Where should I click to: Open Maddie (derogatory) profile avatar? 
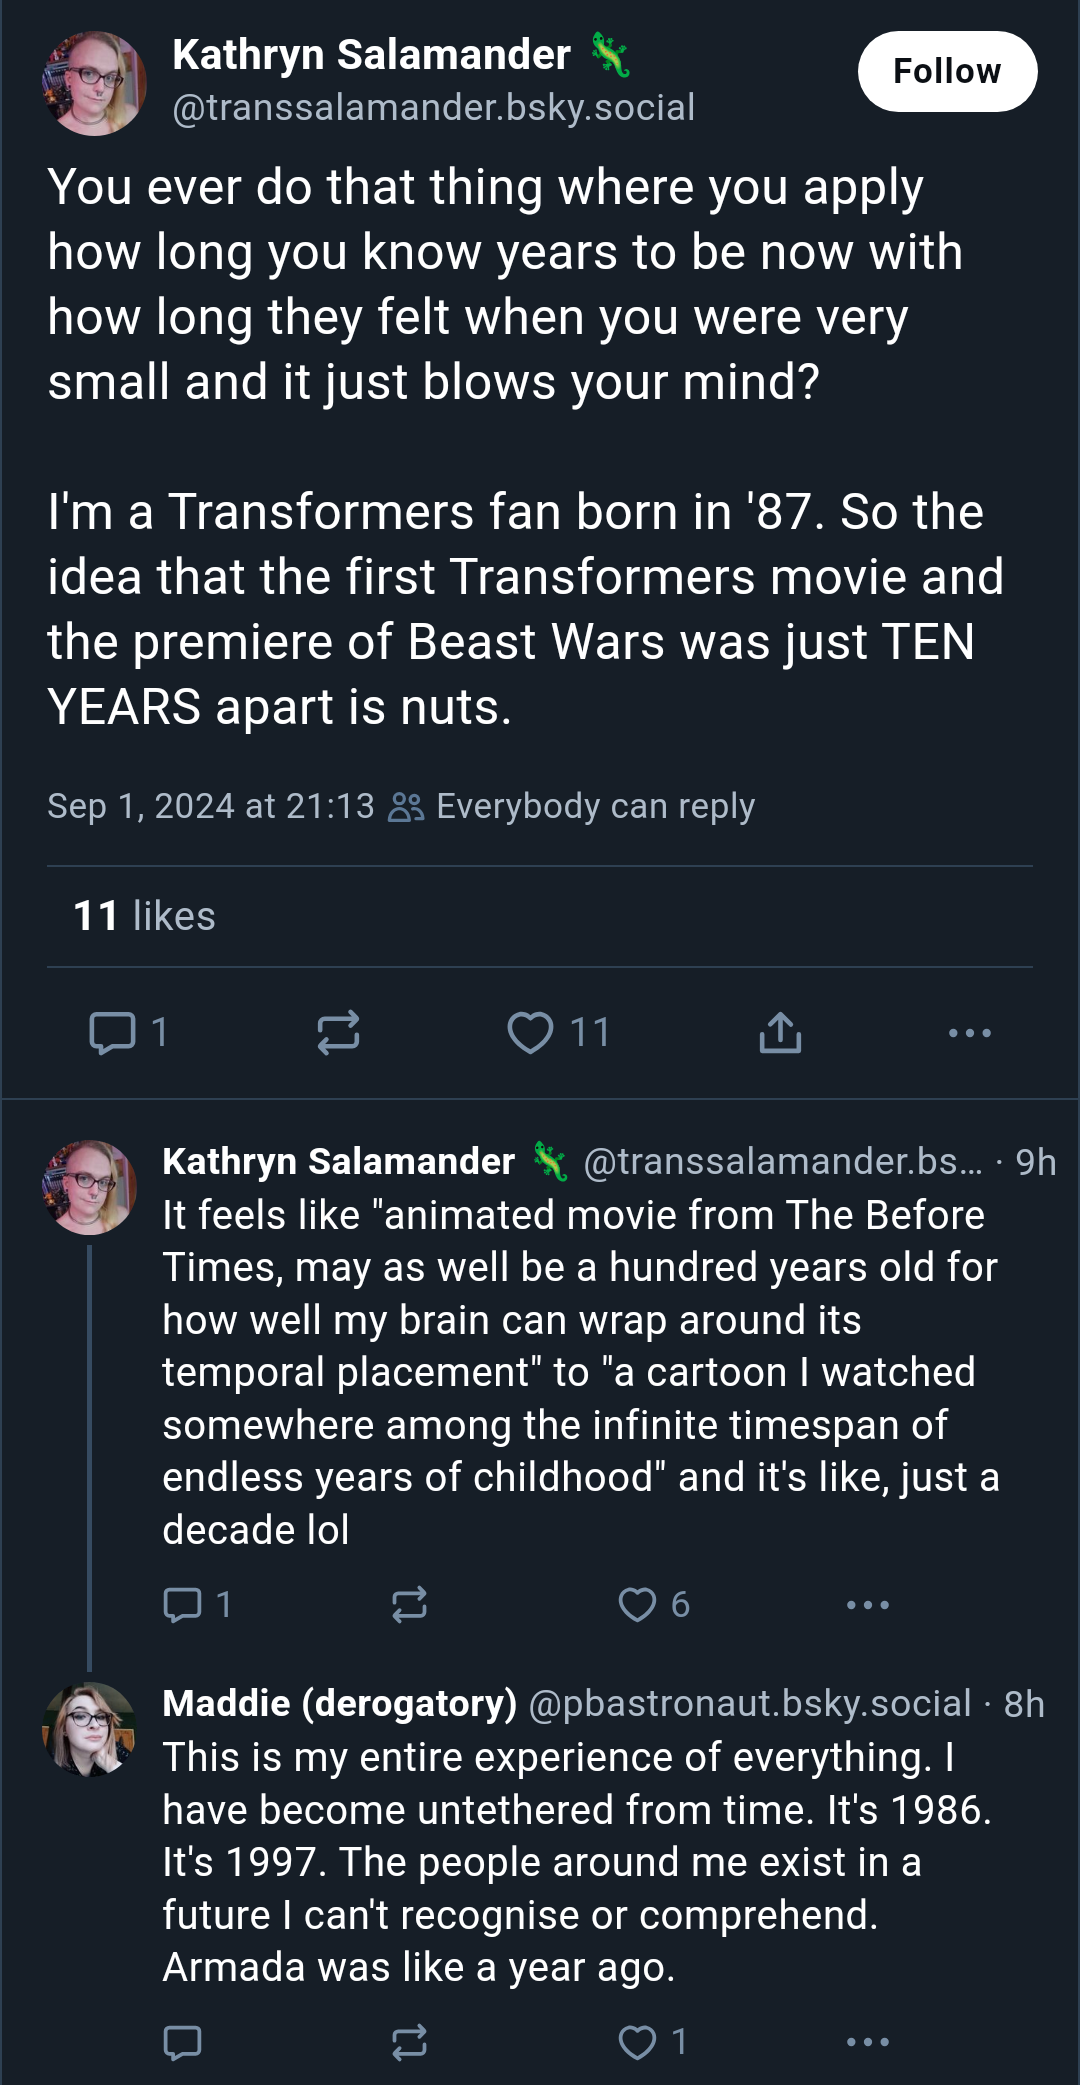point(89,1729)
